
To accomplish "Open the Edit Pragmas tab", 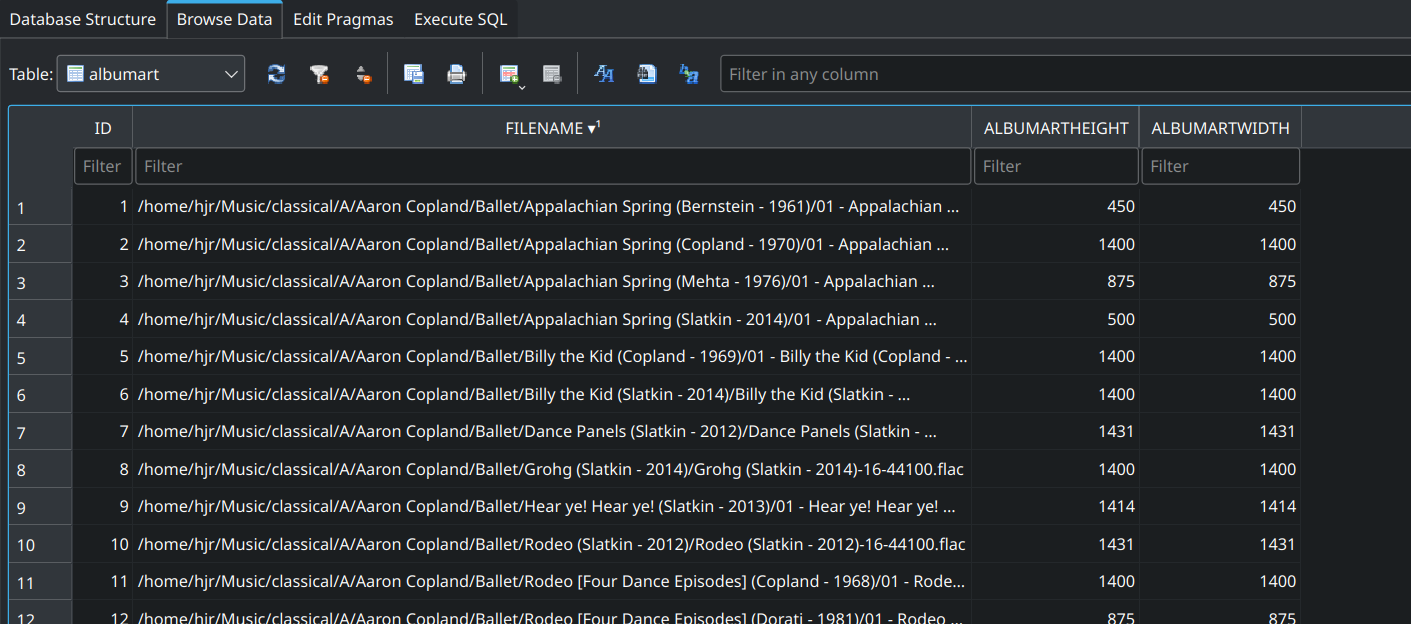I will click(343, 18).
